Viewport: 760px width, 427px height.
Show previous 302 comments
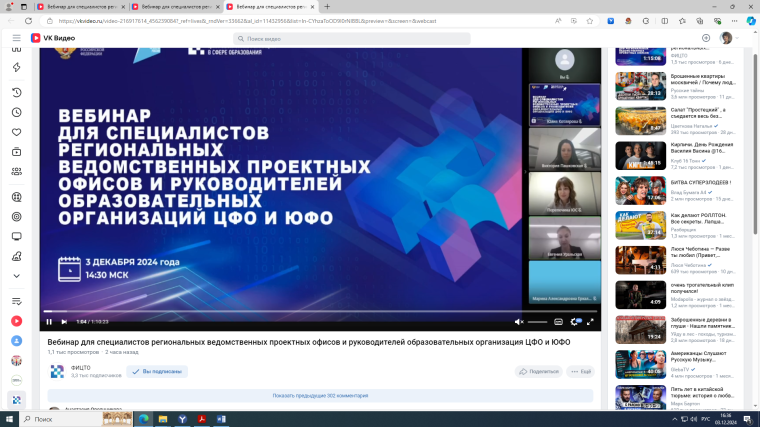point(320,396)
